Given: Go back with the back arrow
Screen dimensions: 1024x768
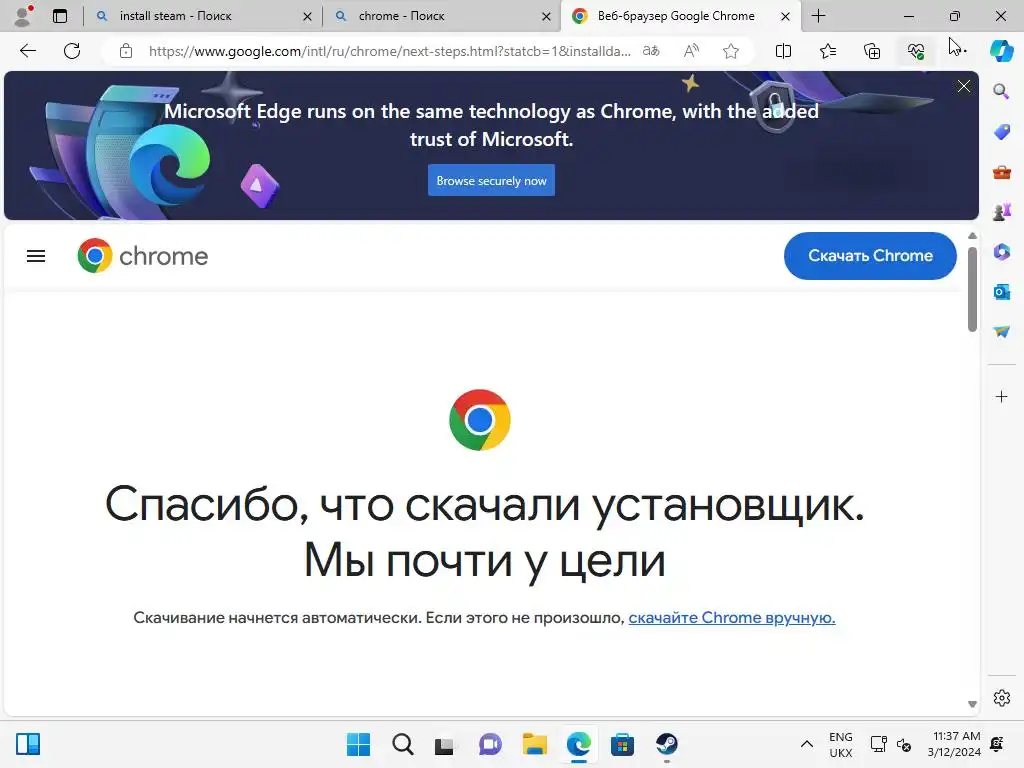Looking at the screenshot, I should coord(27,51).
